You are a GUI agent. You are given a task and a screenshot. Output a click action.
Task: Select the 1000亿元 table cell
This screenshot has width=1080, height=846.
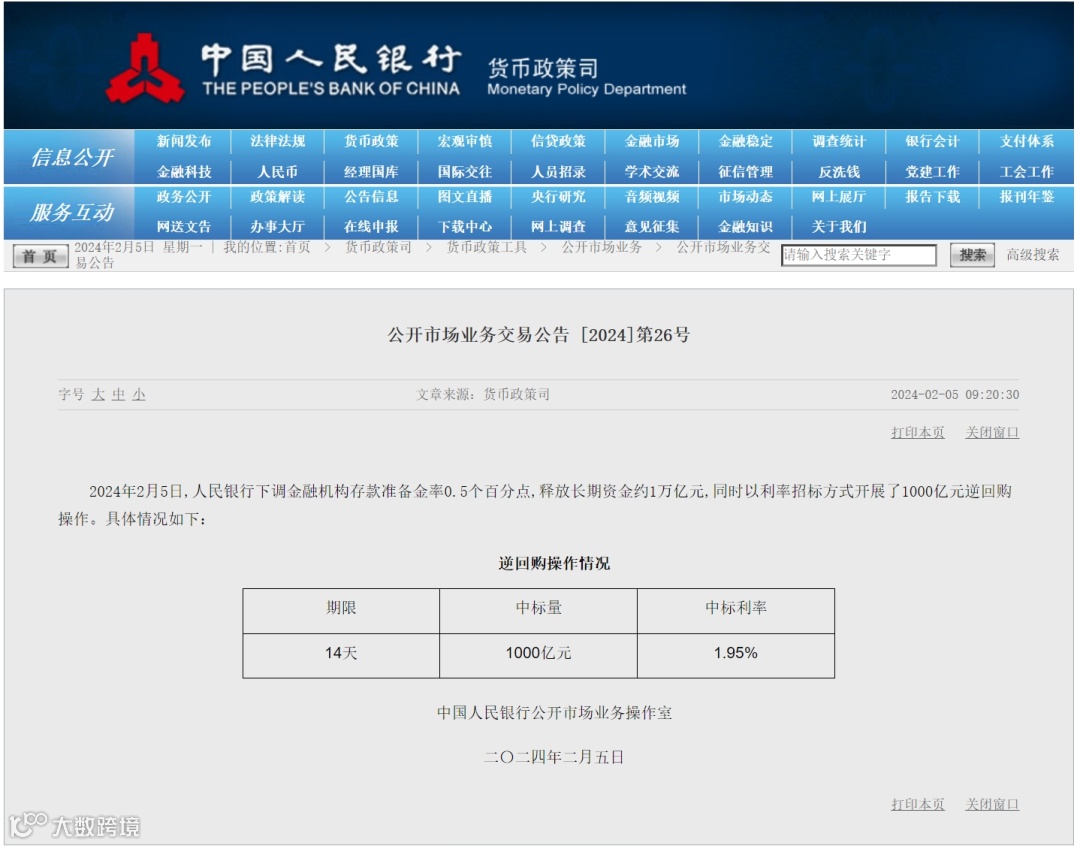click(x=539, y=655)
